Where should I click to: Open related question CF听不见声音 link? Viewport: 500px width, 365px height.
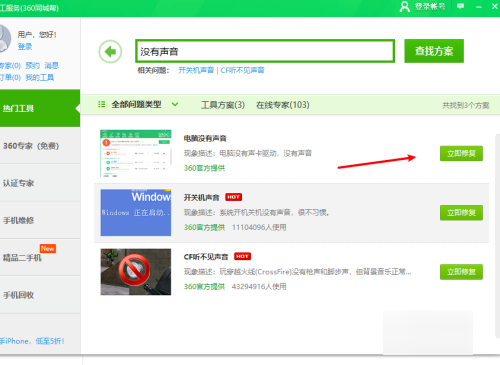(242, 70)
